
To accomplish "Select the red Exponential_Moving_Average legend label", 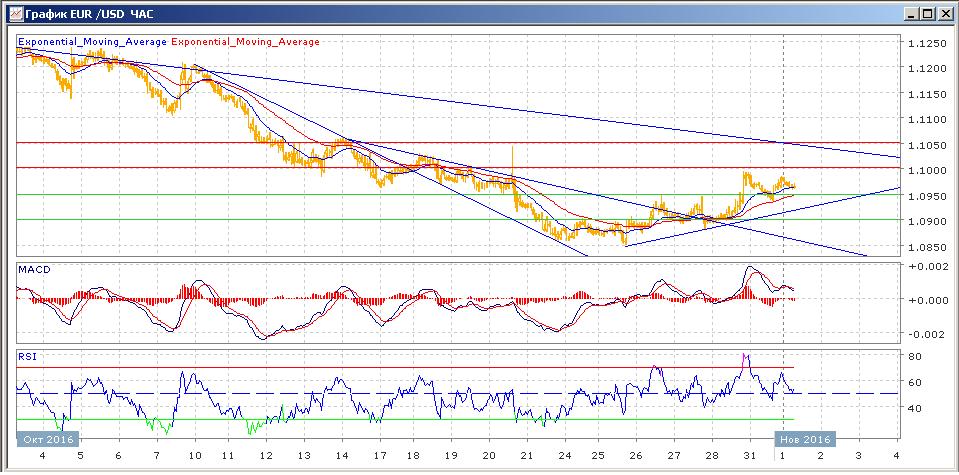I will (x=246, y=42).
